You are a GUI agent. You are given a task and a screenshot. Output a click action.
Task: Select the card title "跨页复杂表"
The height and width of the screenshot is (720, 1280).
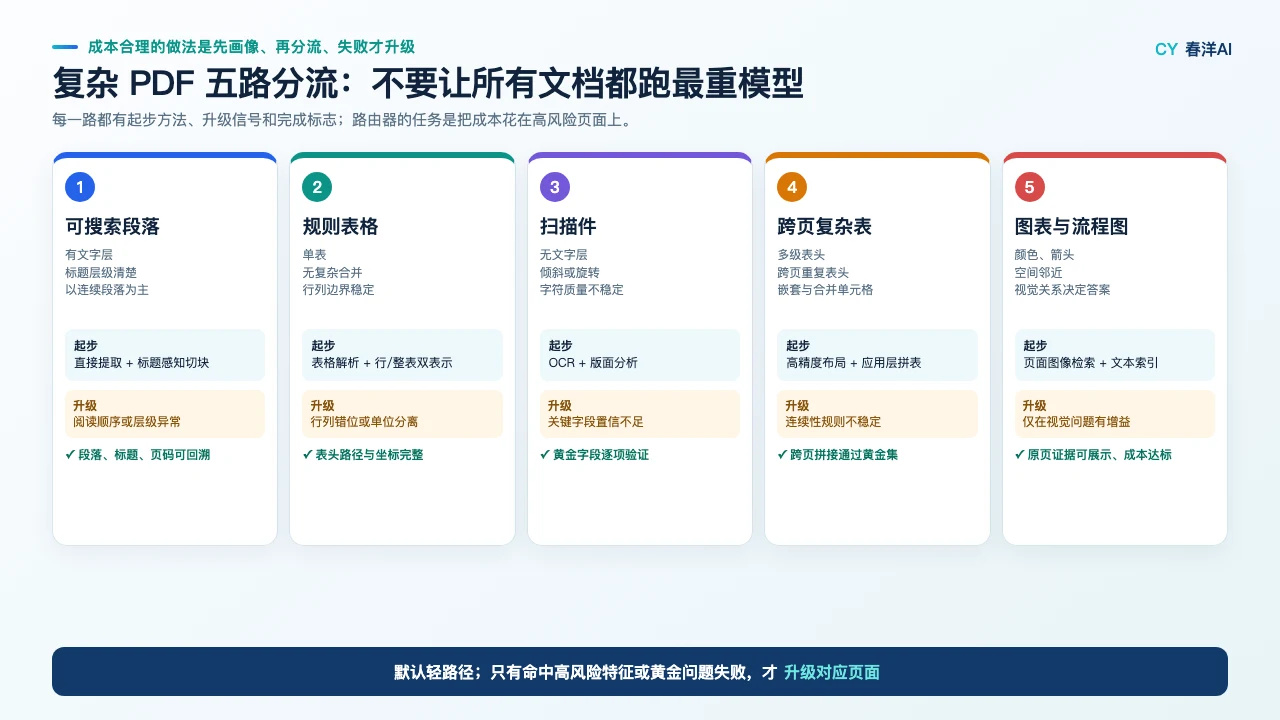pyautogui.click(x=824, y=227)
